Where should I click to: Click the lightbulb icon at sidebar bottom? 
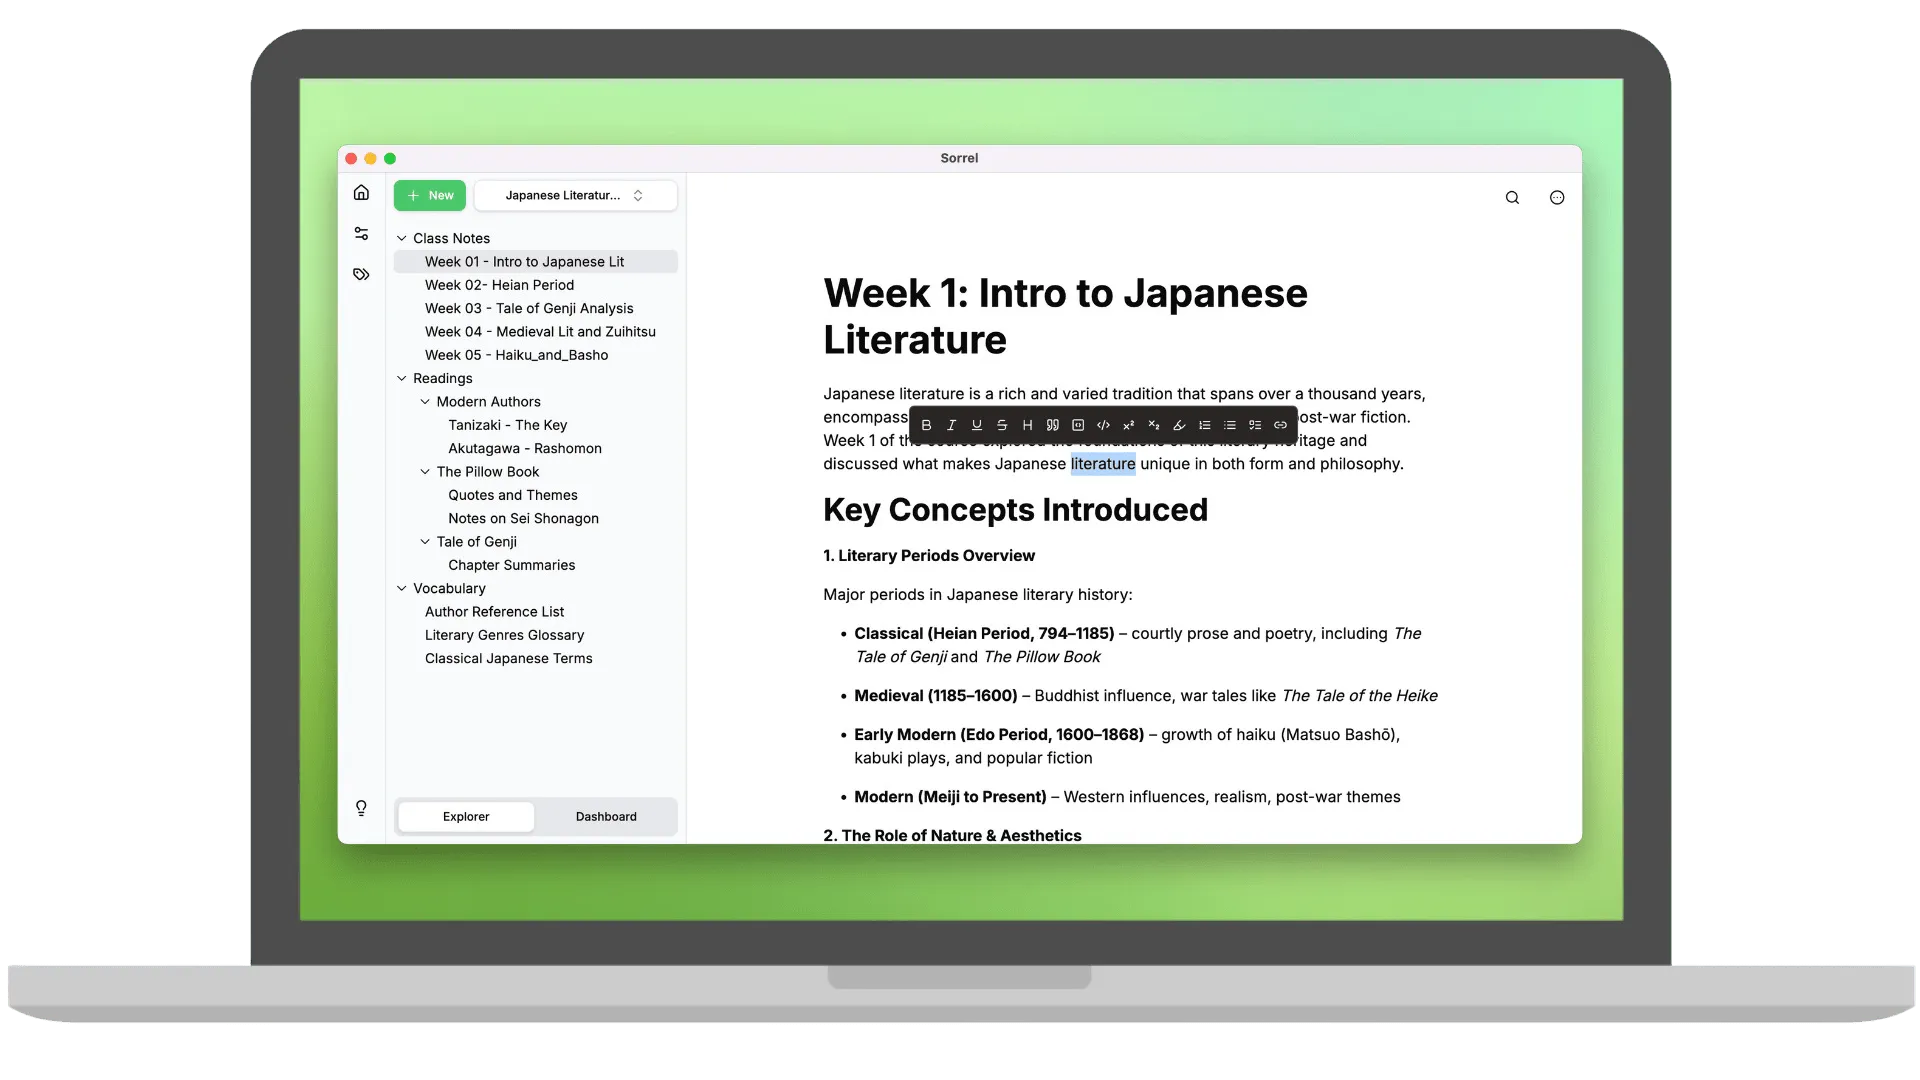361,808
